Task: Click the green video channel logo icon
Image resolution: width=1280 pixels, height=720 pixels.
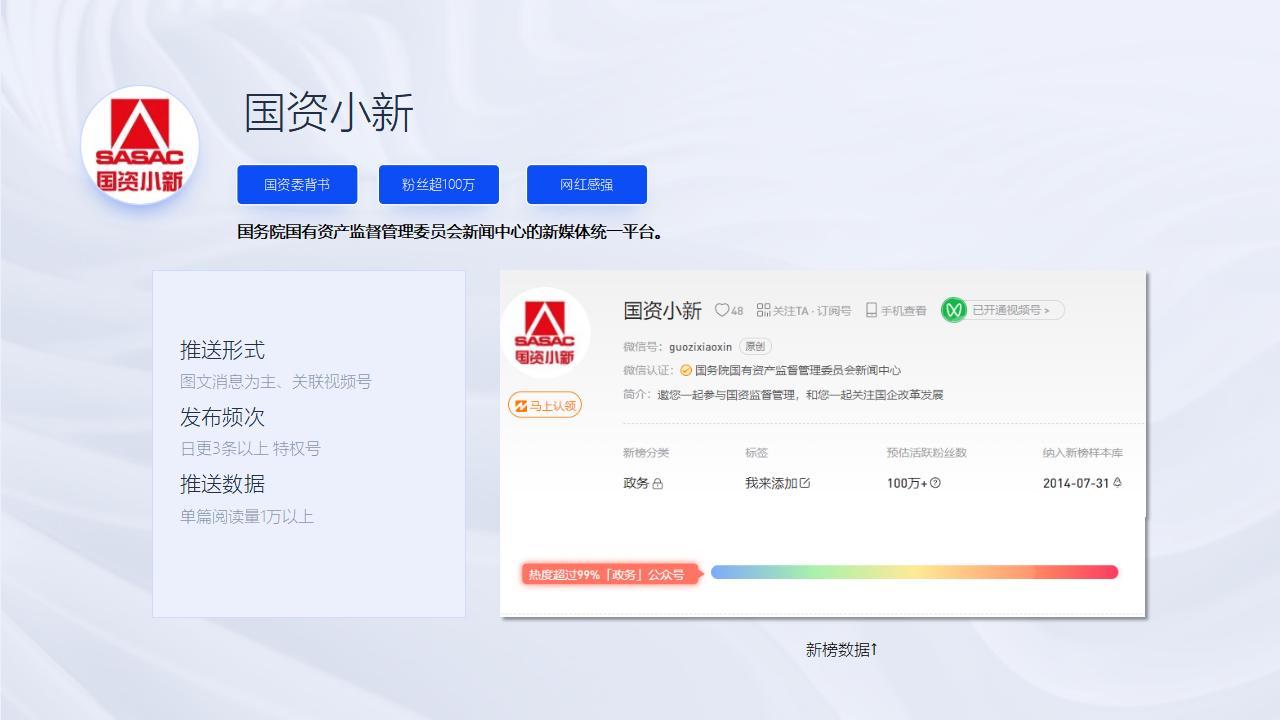Action: coord(953,310)
